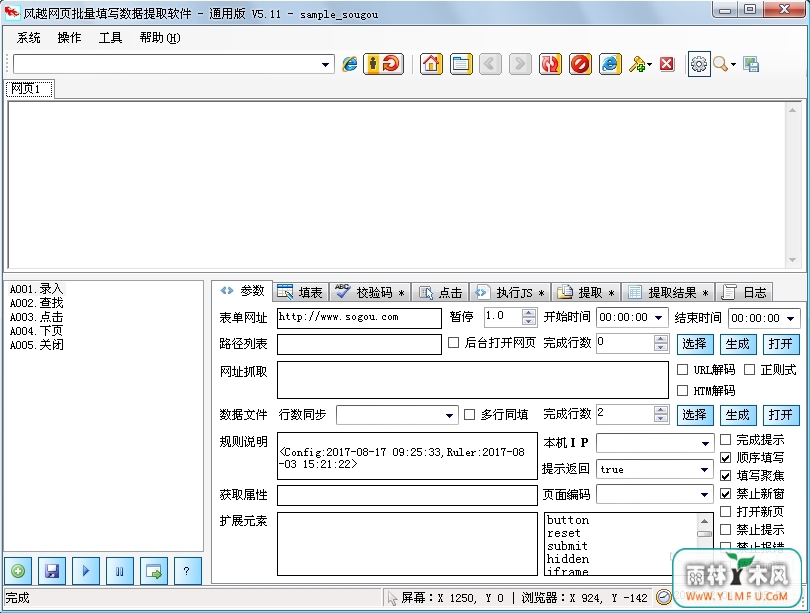Select rule A002.查找 in the list
The width and height of the screenshot is (810, 613).
pyautogui.click(x=37, y=303)
